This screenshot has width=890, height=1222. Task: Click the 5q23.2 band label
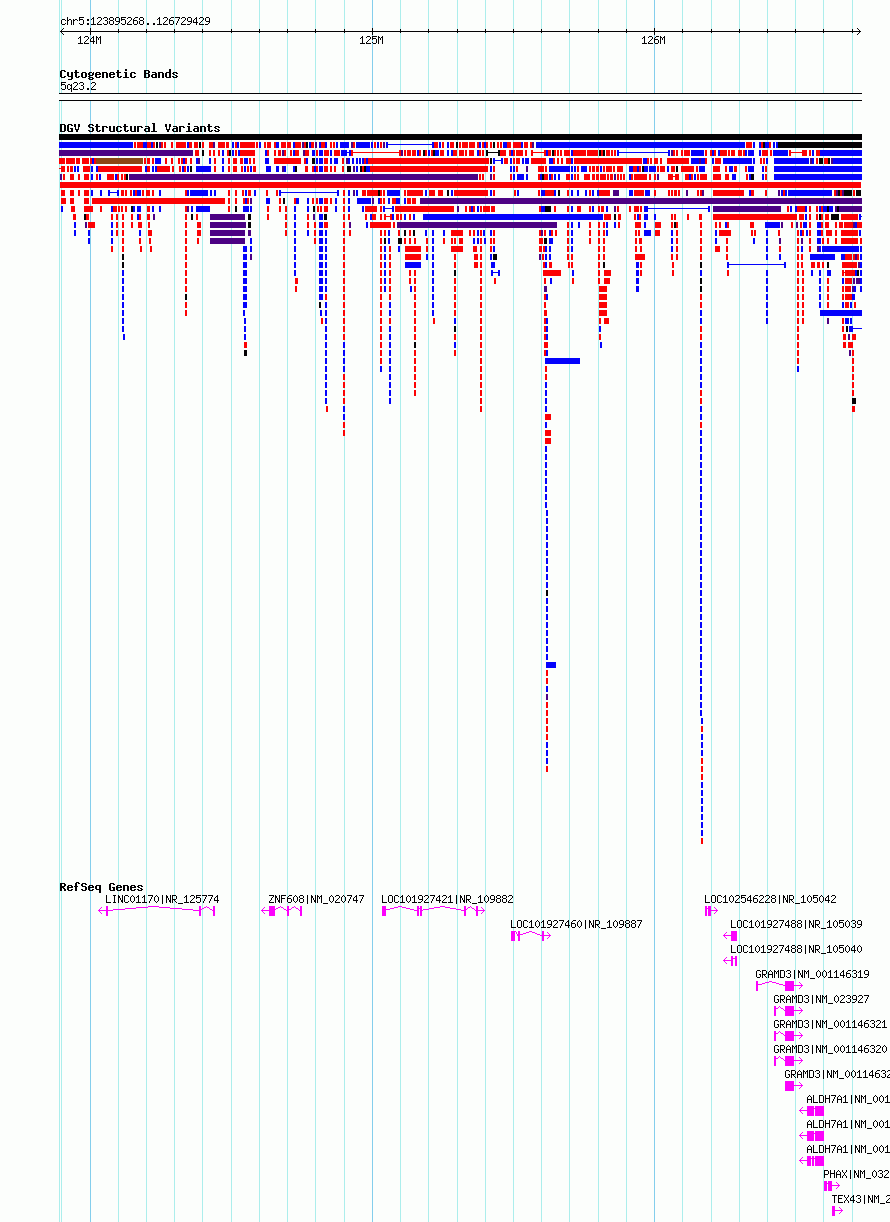click(78, 87)
